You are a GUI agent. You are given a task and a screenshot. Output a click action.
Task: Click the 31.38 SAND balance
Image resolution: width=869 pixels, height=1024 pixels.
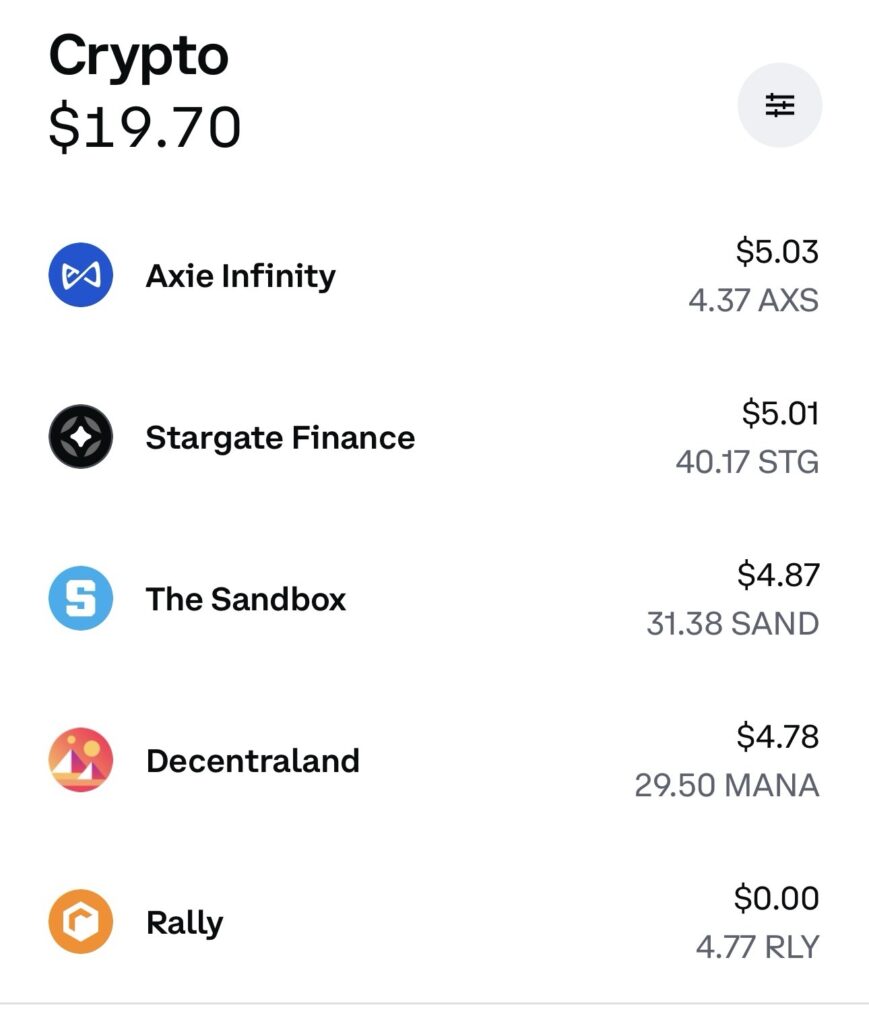pos(732,624)
